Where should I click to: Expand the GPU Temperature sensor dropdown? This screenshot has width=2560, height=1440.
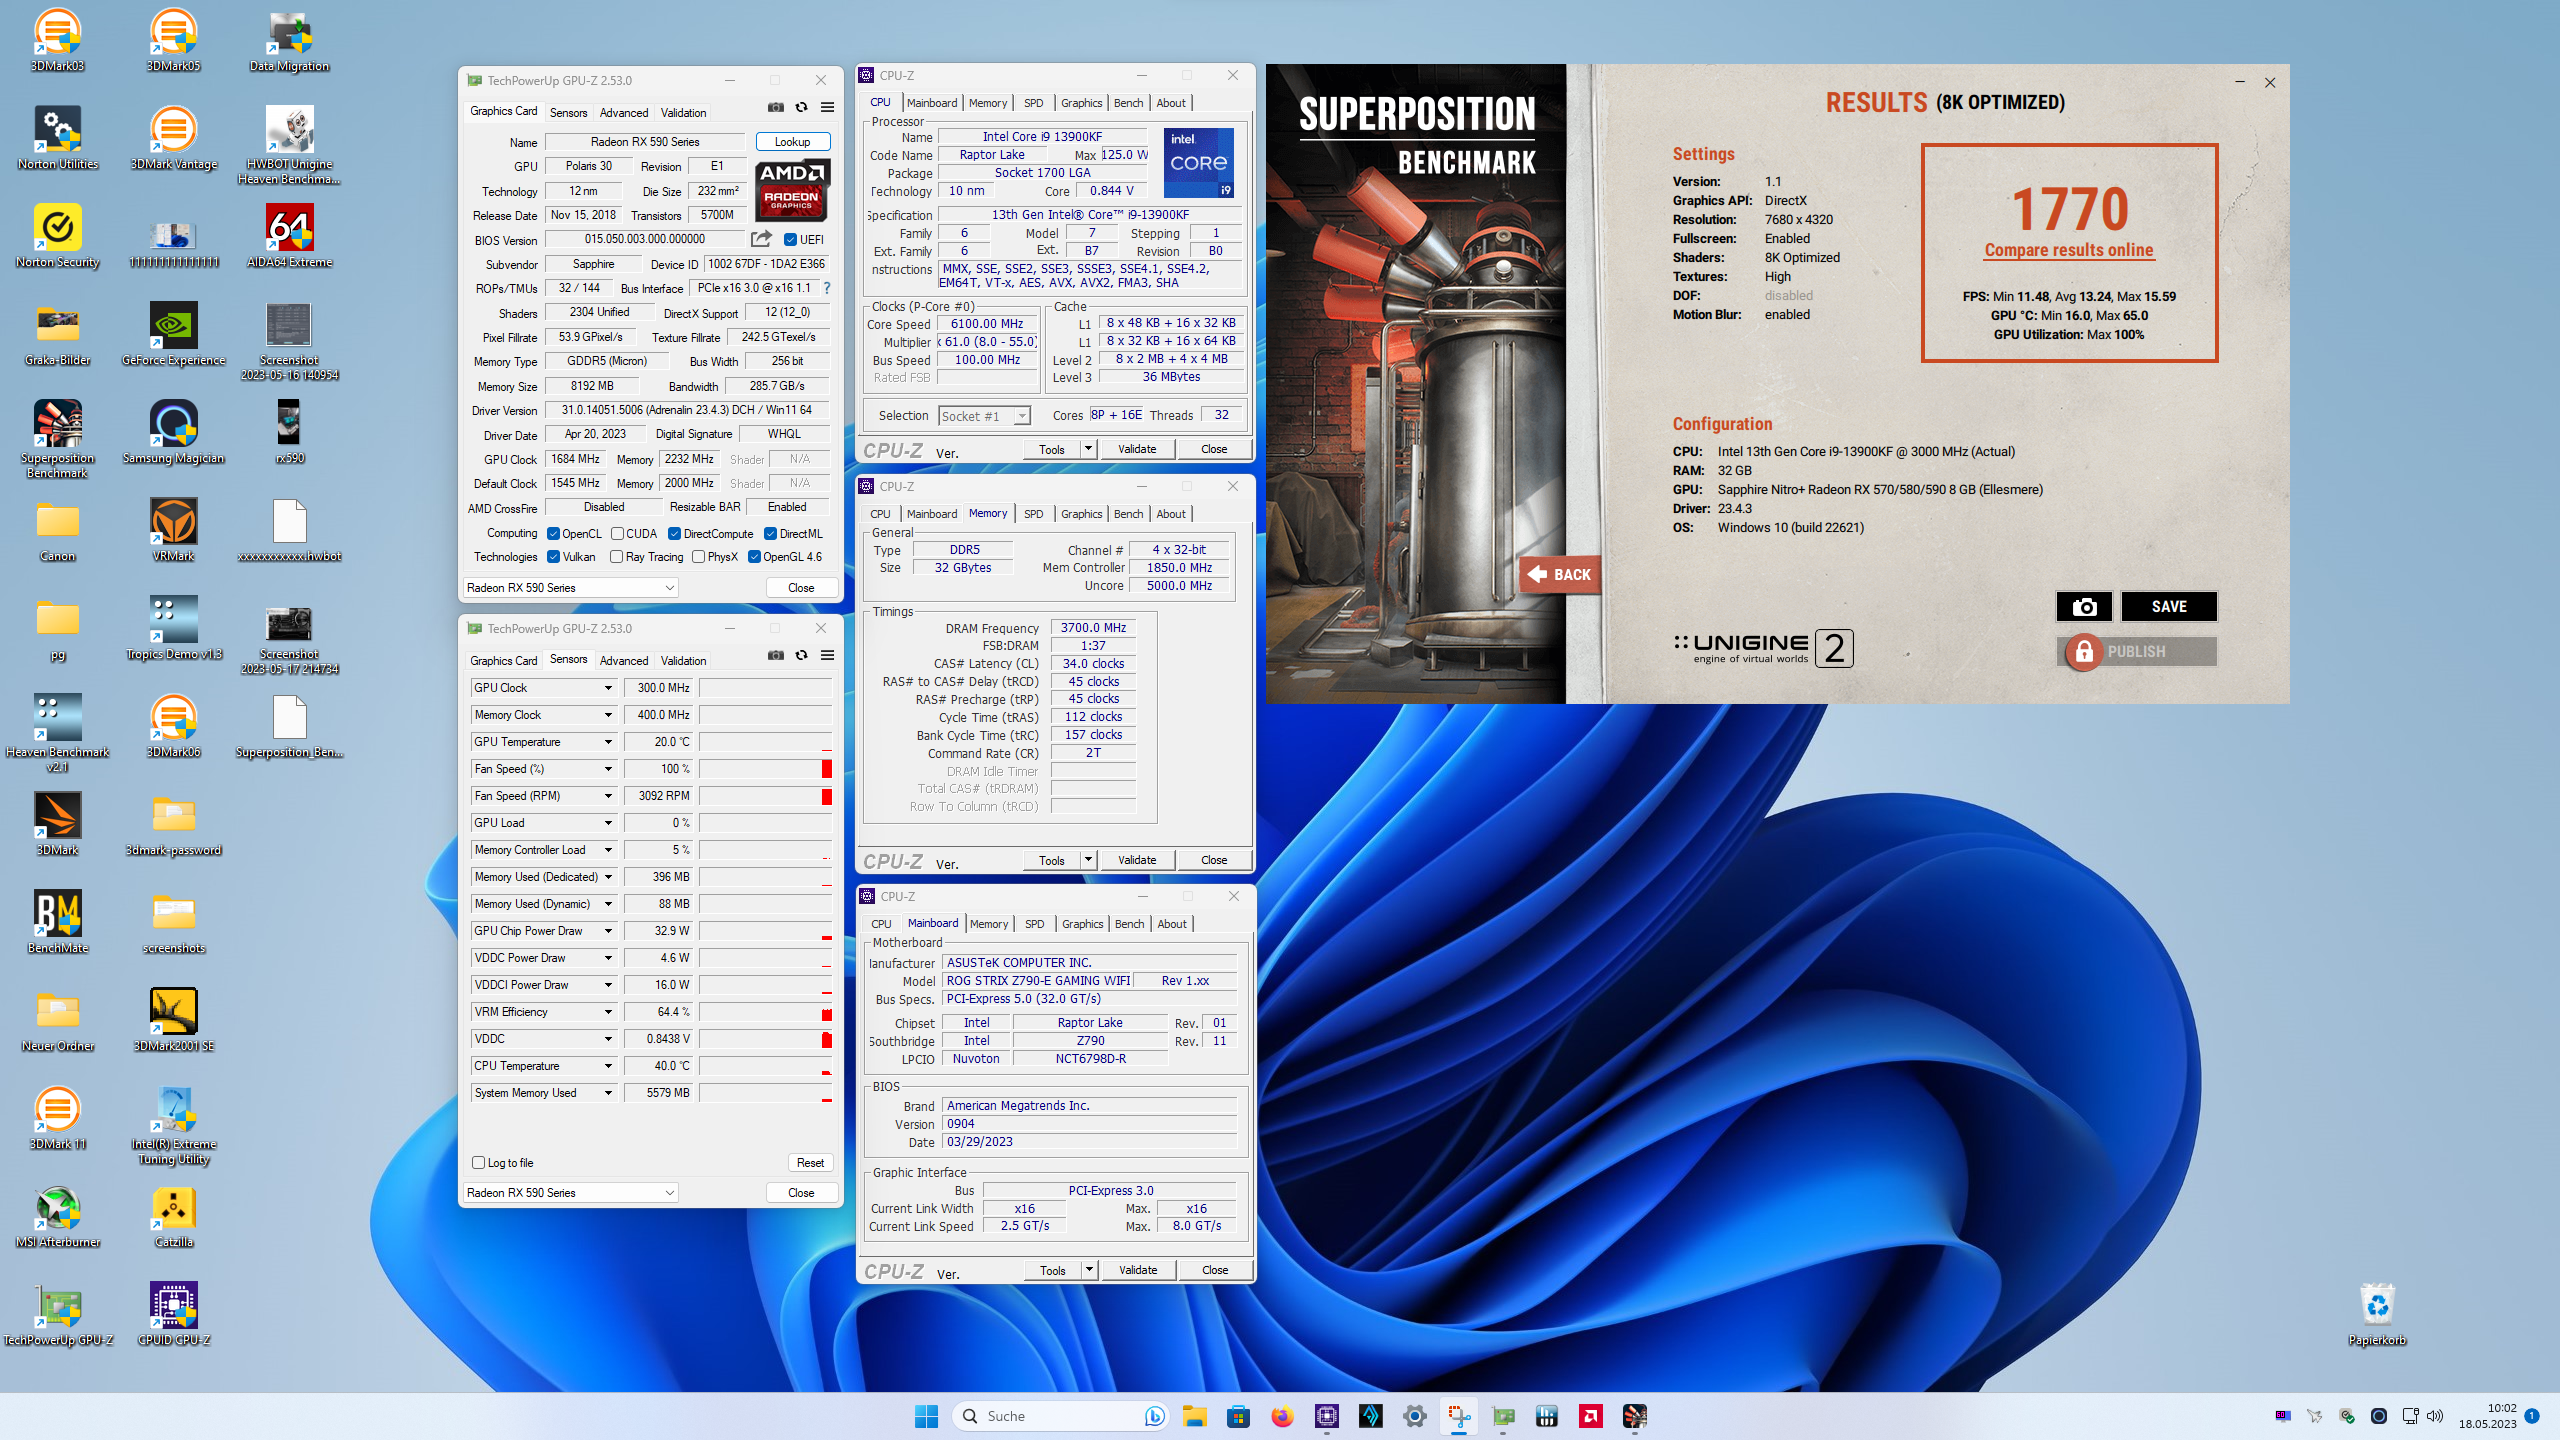click(607, 742)
